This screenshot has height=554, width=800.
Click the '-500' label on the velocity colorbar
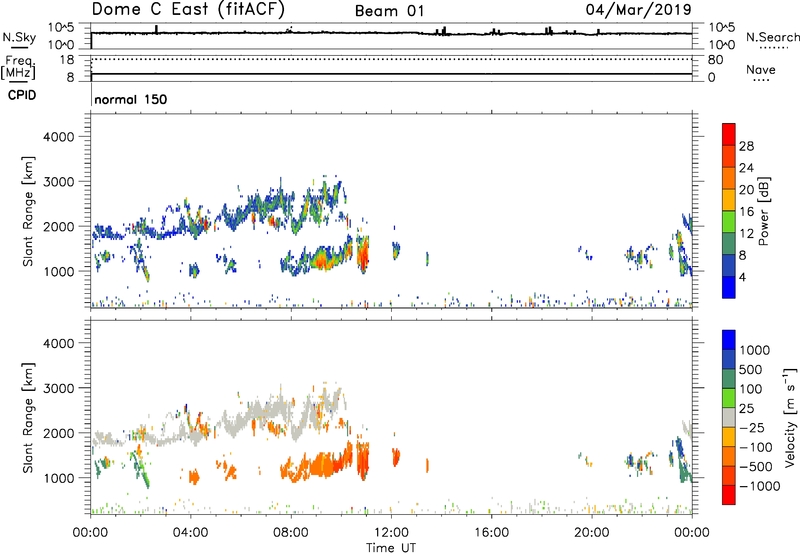(x=755, y=467)
